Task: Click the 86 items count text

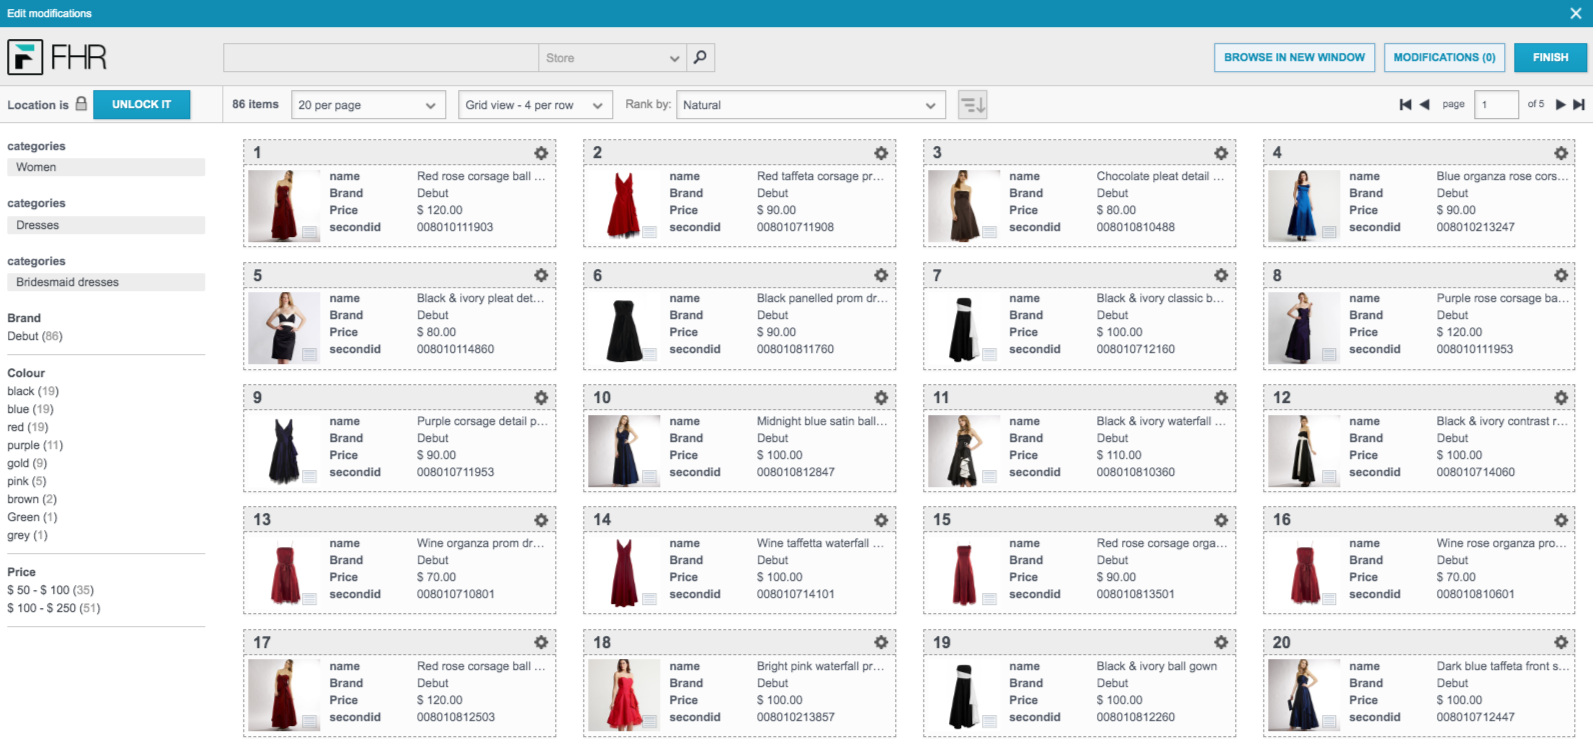Action: [256, 104]
